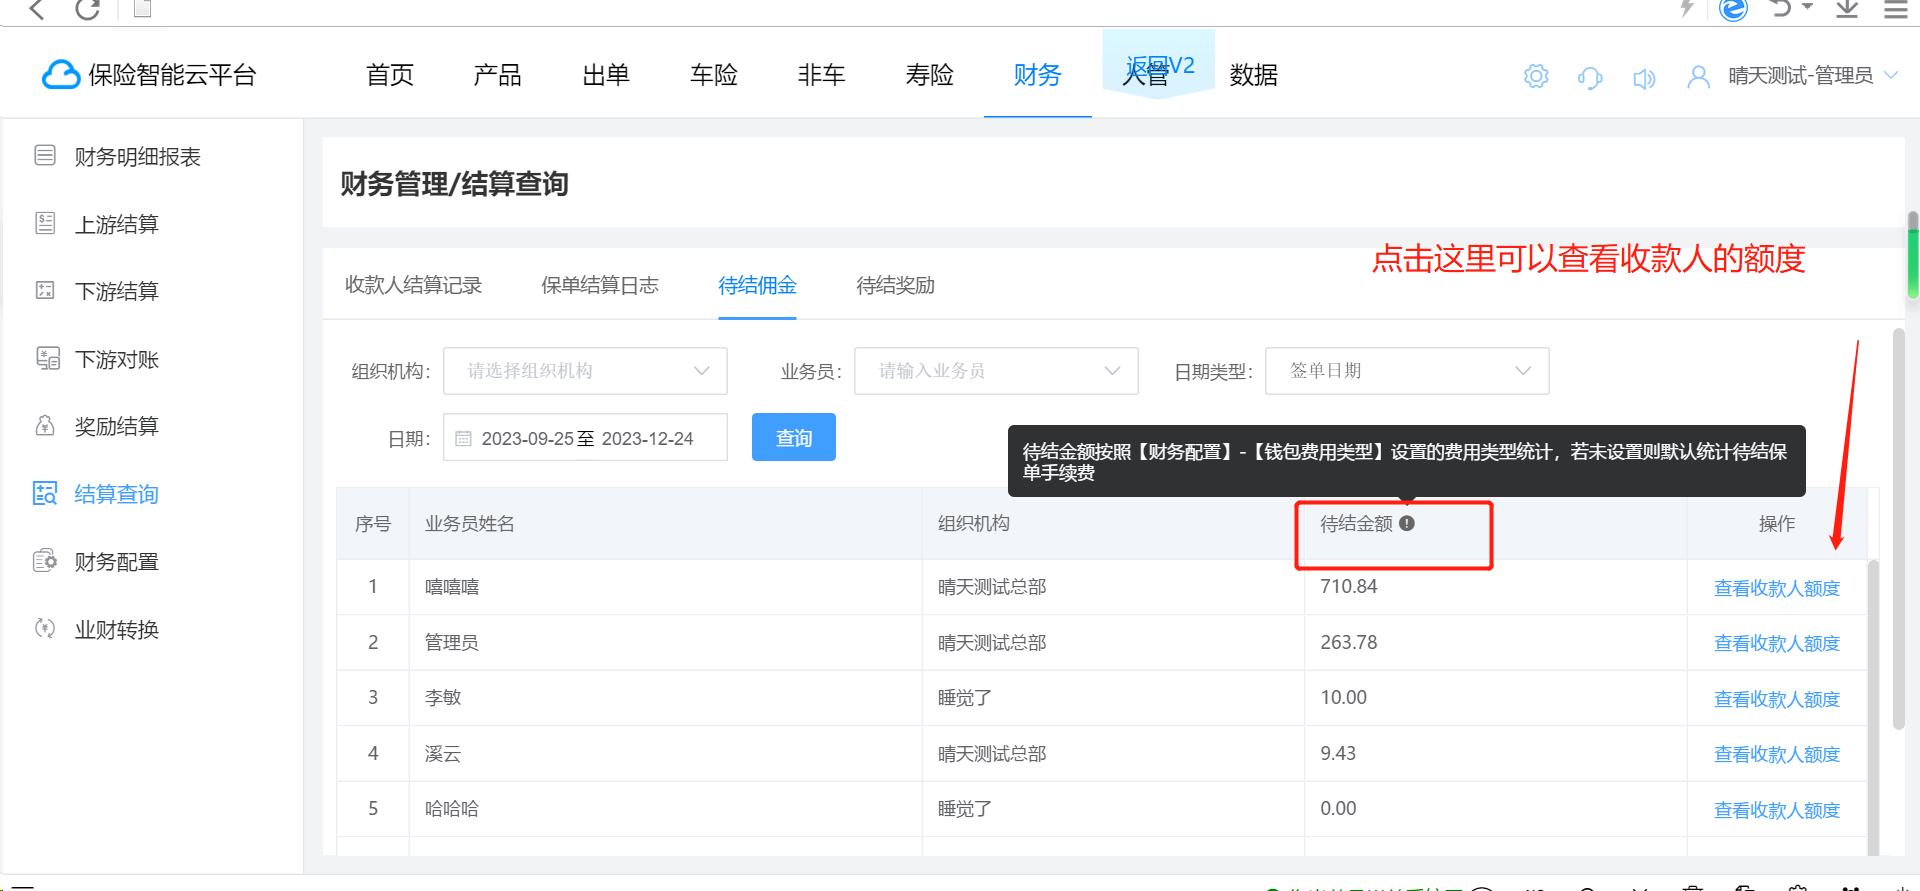Click the 业财转换 sidebar icon
Image resolution: width=1920 pixels, height=891 pixels.
tap(45, 628)
